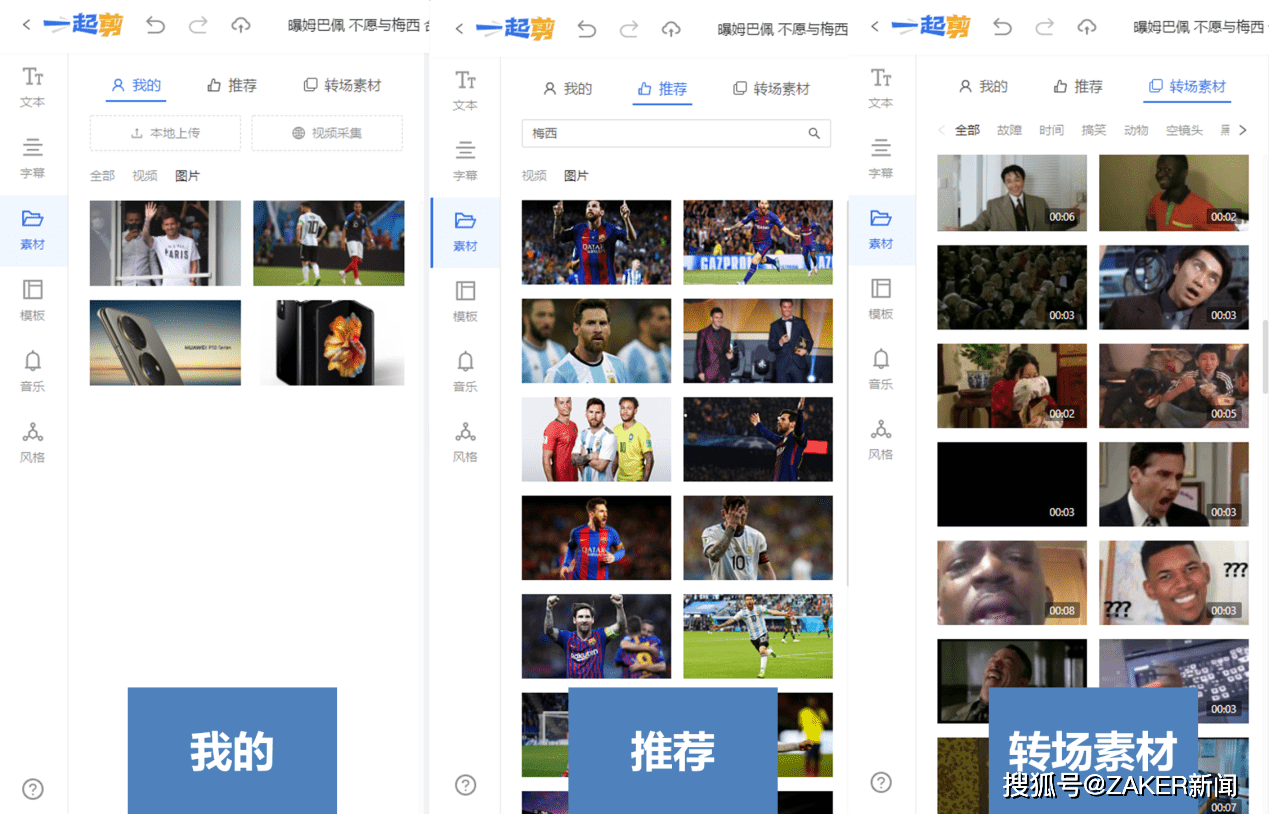Image resolution: width=1269 pixels, height=814 pixels.
Task: Filter materials by 视频 (Videos)
Action: tap(144, 175)
